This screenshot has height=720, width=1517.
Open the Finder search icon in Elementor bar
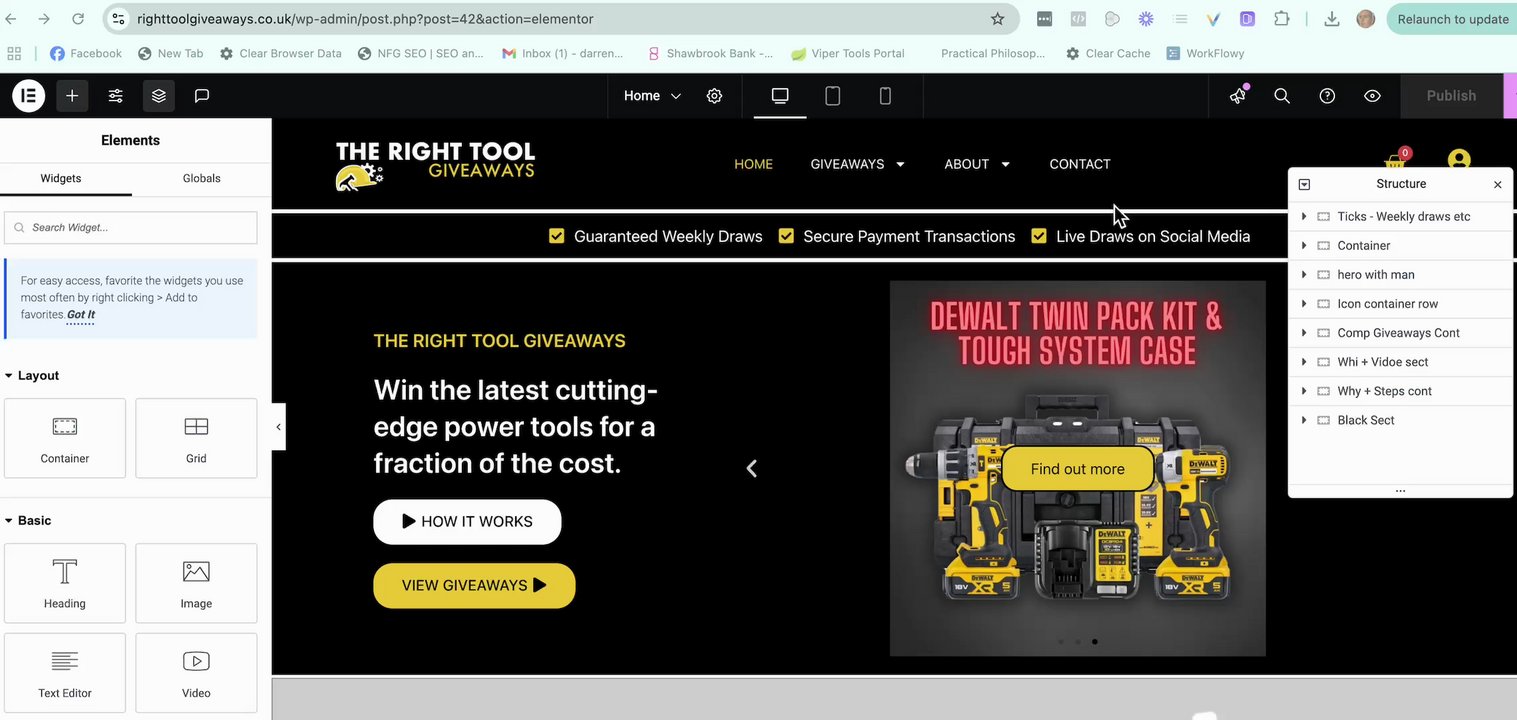pyautogui.click(x=1282, y=96)
